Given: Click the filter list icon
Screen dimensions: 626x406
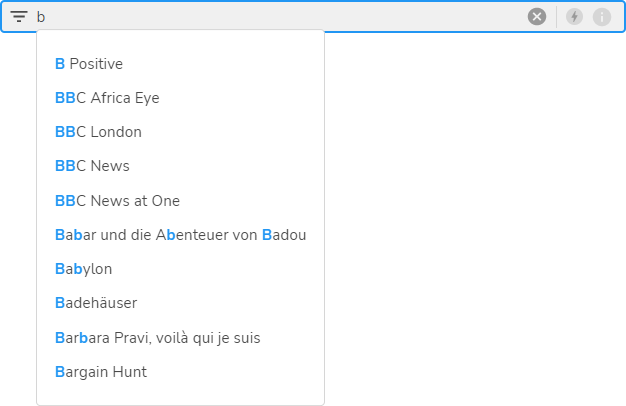Looking at the screenshot, I should (19, 16).
